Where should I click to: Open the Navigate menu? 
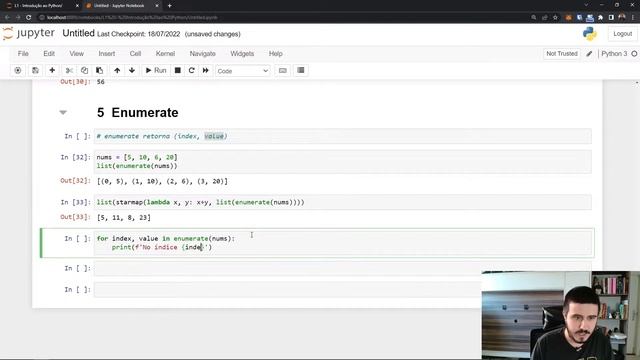(202, 53)
